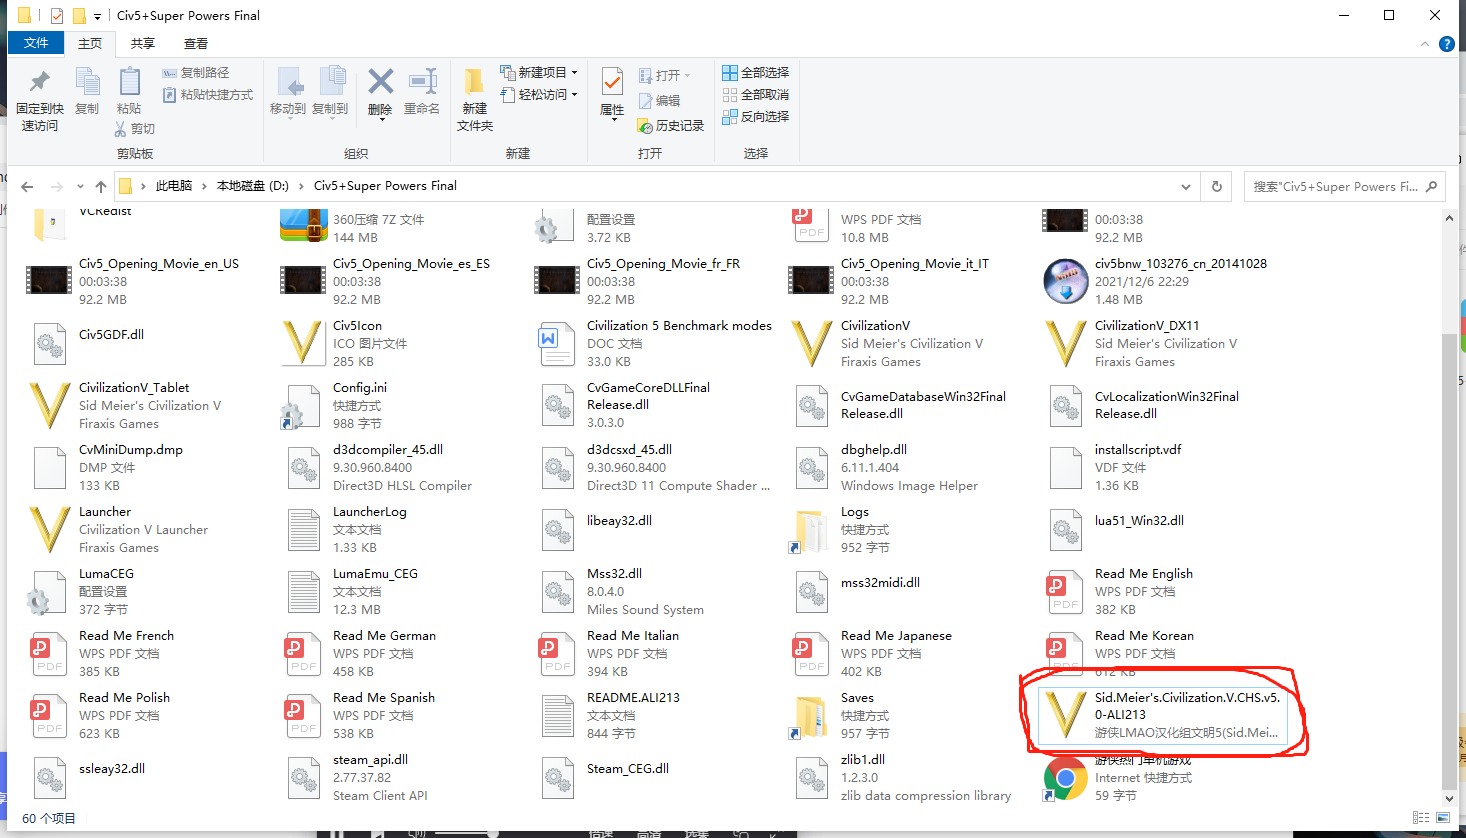Screen dimensions: 1466x838
Task: Click Select All (全部选择)
Action: tap(756, 73)
